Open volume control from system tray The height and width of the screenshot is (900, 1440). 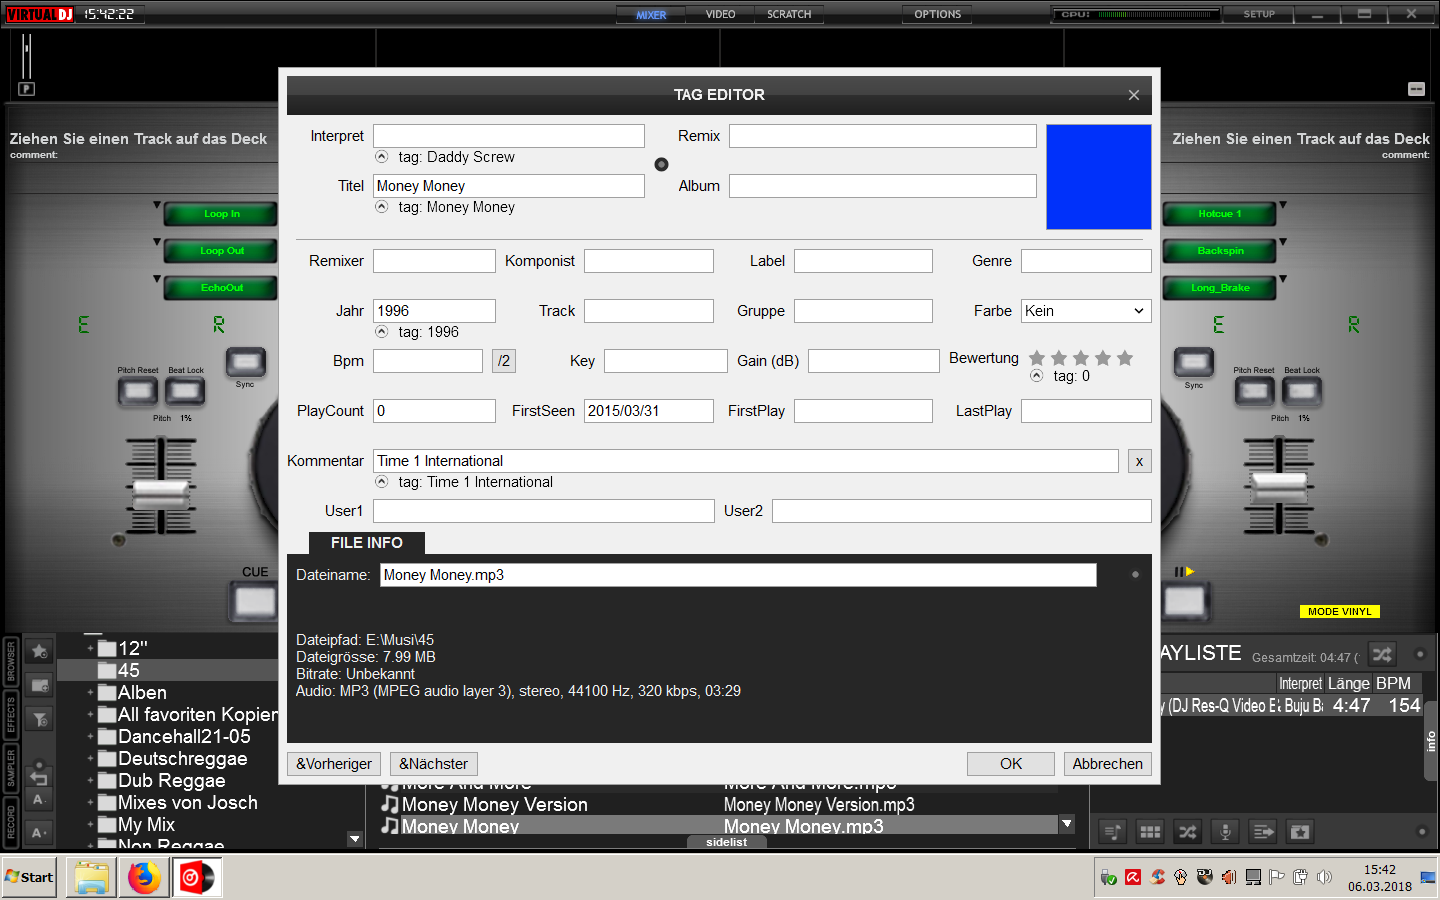pos(1324,877)
